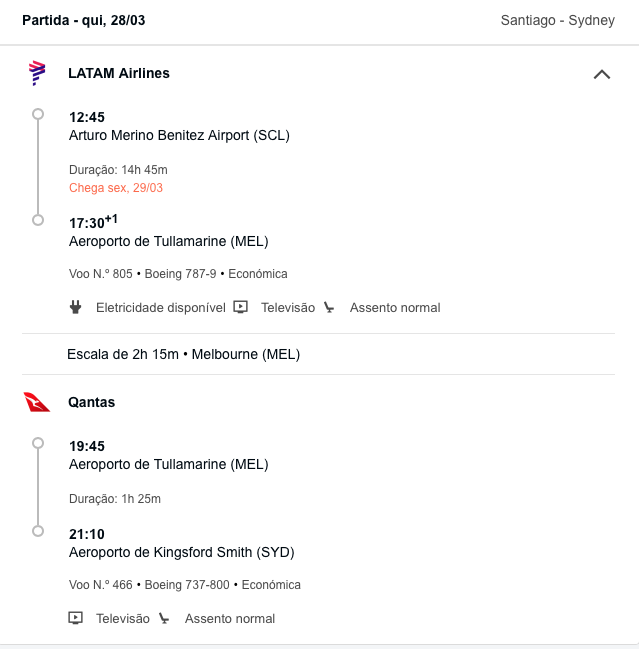Click Aeroporto de Kingsford Smith (SYD) text
The width and height of the screenshot is (639, 649).
click(182, 552)
